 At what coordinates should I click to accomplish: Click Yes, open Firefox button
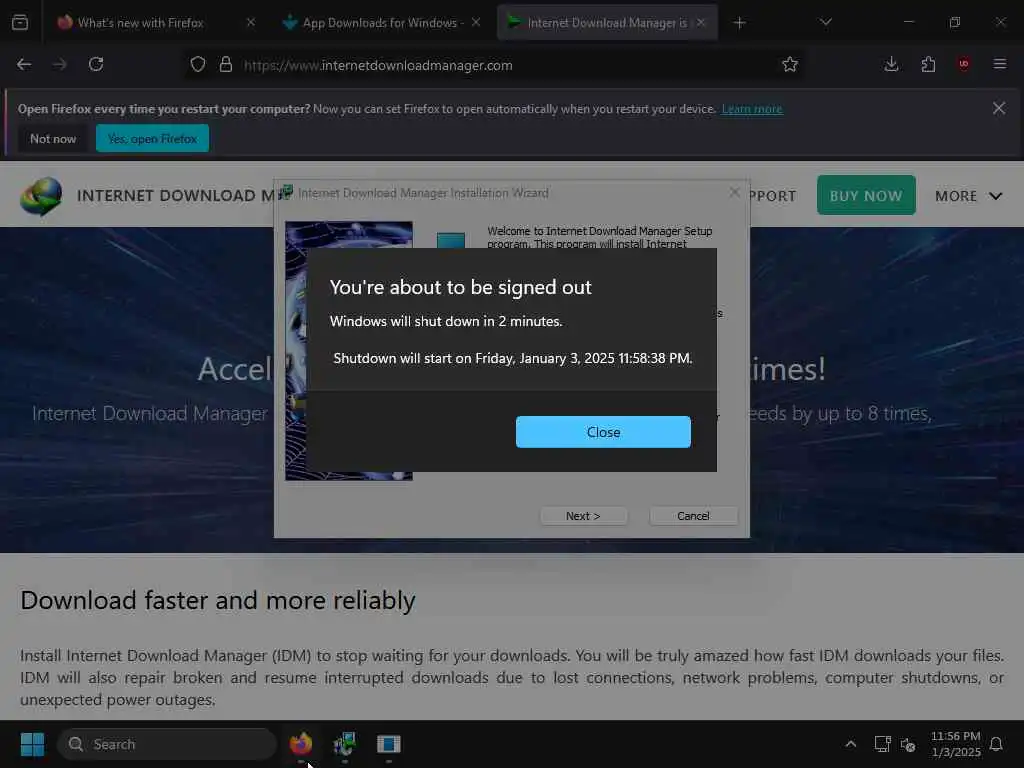click(152, 138)
